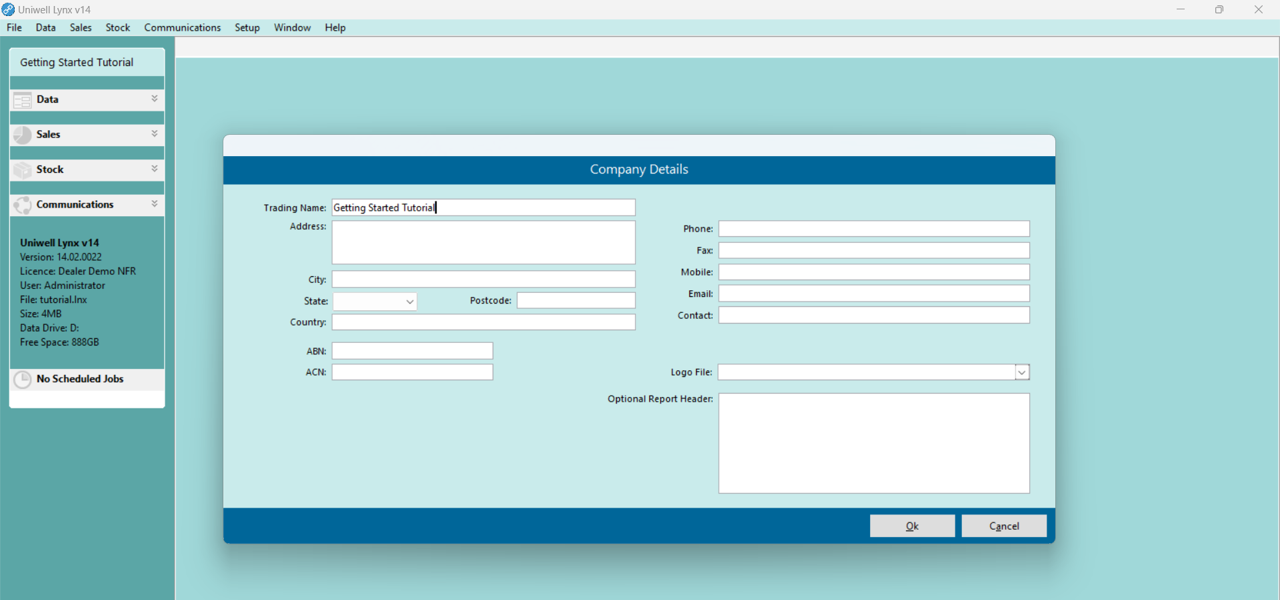The height and width of the screenshot is (600, 1280).
Task: Click the City input field
Action: [x=483, y=279]
